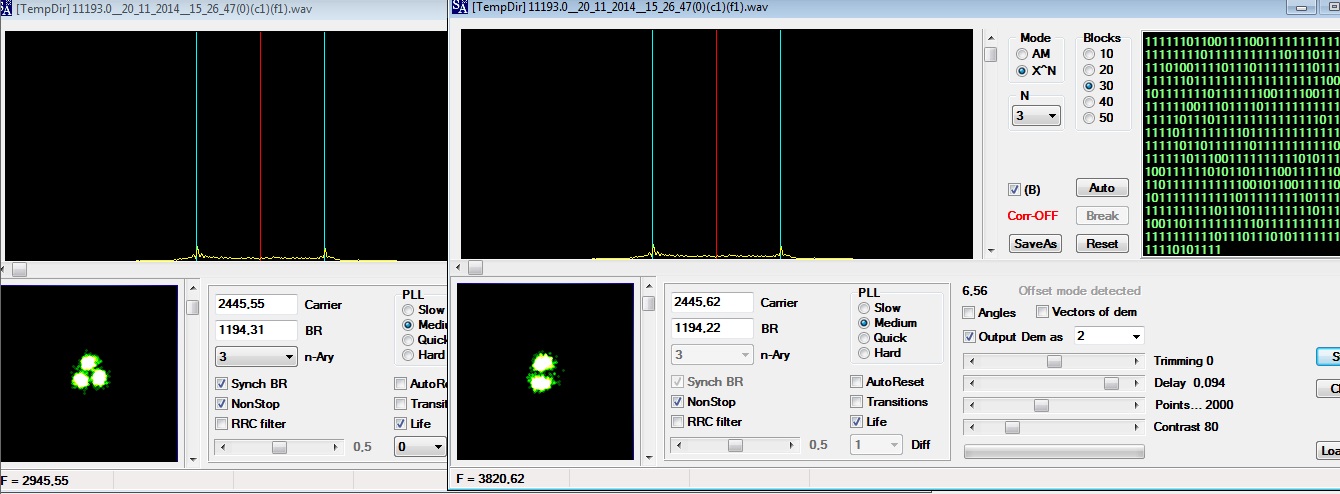Click the Delay slider handle
Image resolution: width=1340 pixels, height=494 pixels.
(1111, 384)
